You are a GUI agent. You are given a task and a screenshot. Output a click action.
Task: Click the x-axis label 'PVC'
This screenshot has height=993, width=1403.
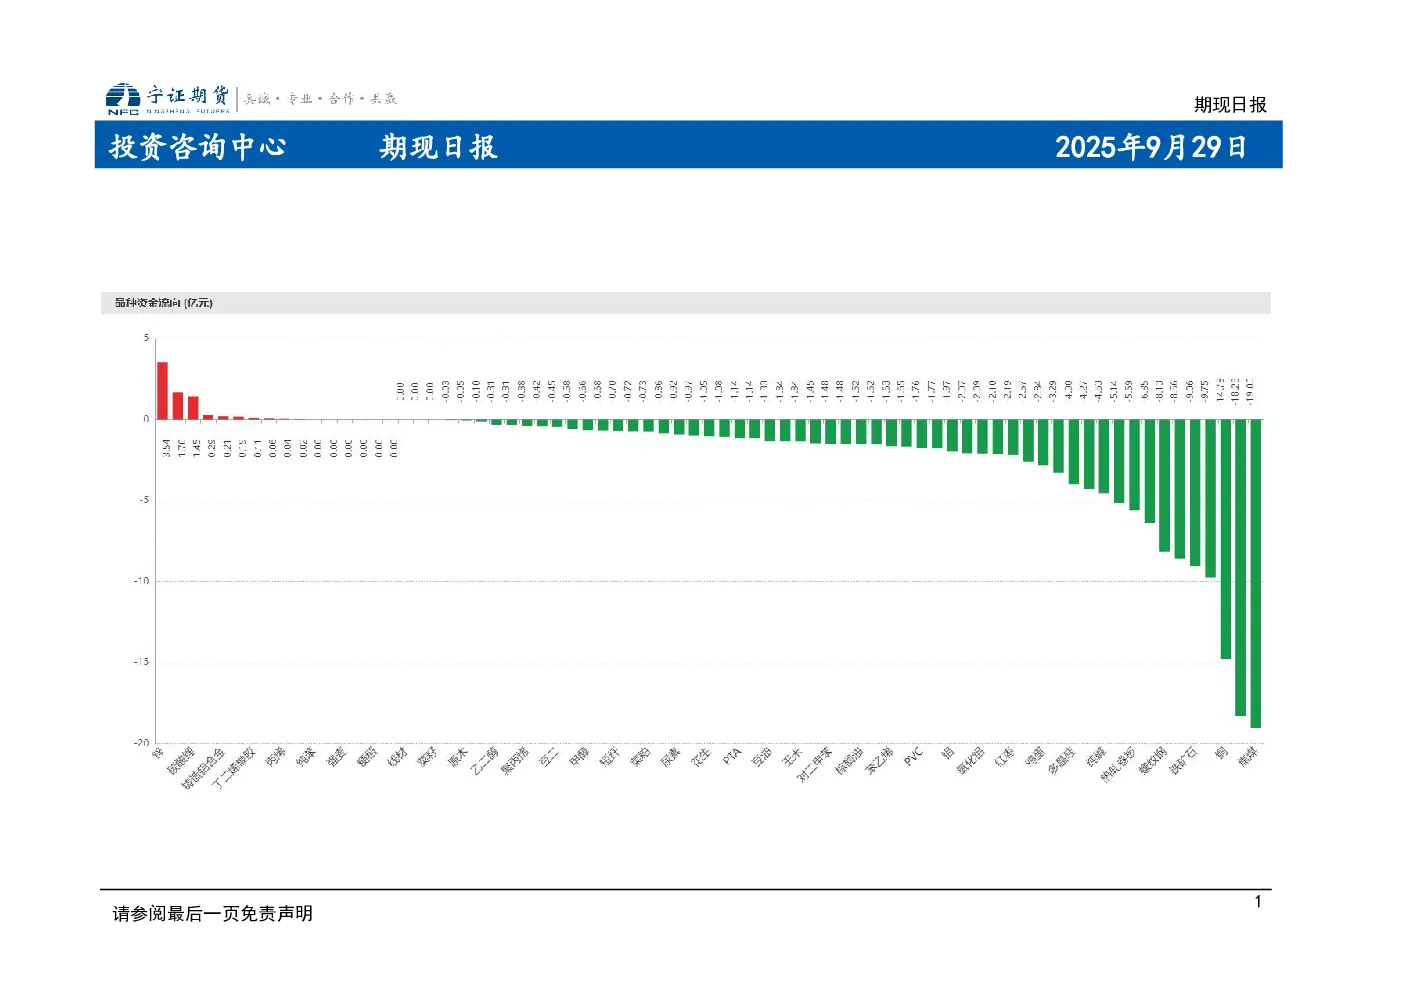click(913, 757)
